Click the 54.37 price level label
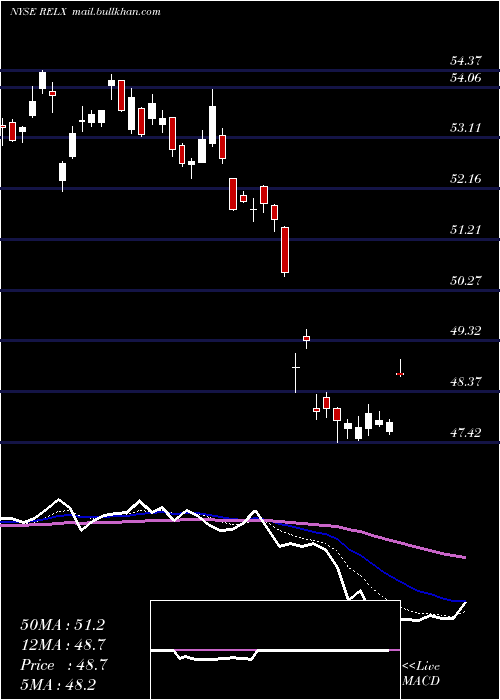 pos(466,60)
